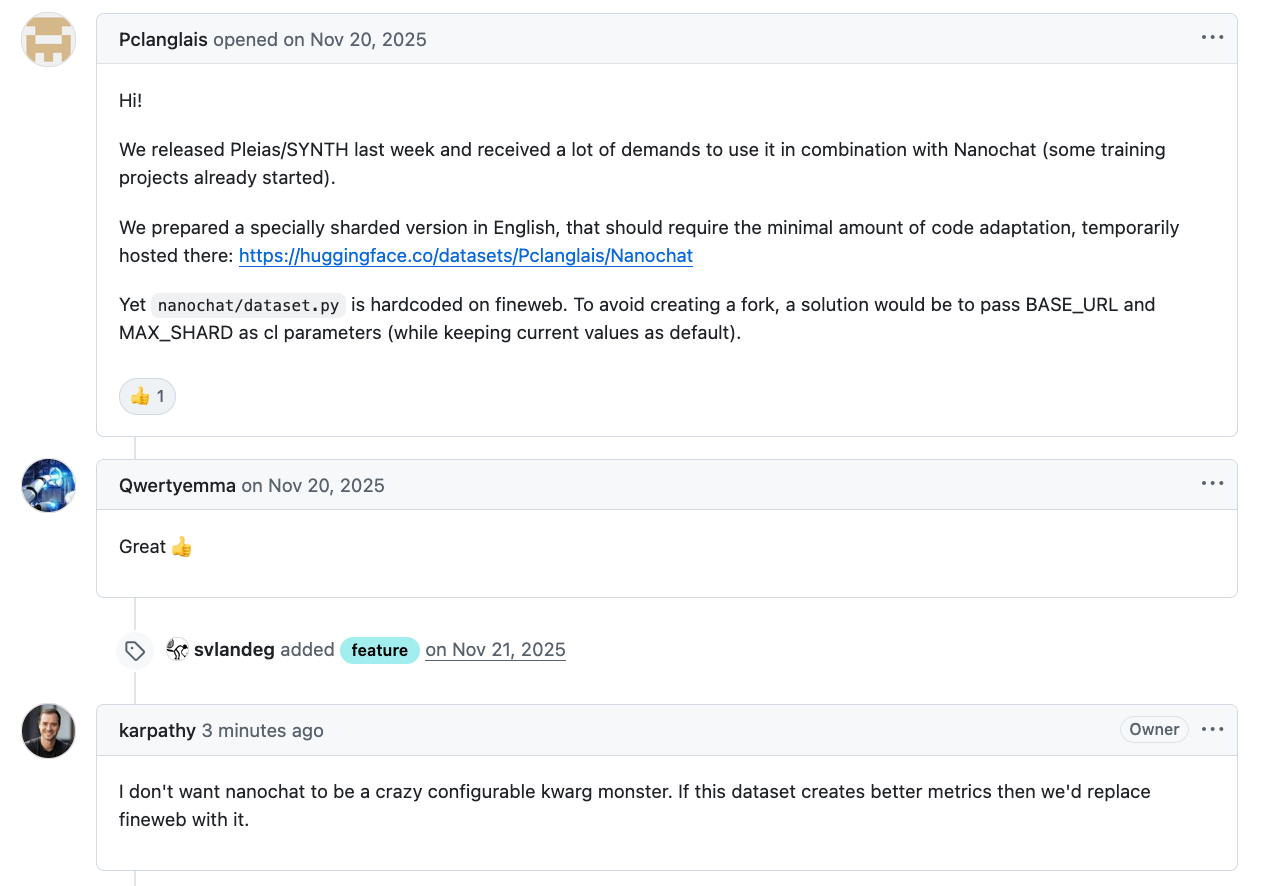This screenshot has width=1270, height=886.
Task: Click svlandeg's small avatar icon
Action: pyautogui.click(x=178, y=650)
